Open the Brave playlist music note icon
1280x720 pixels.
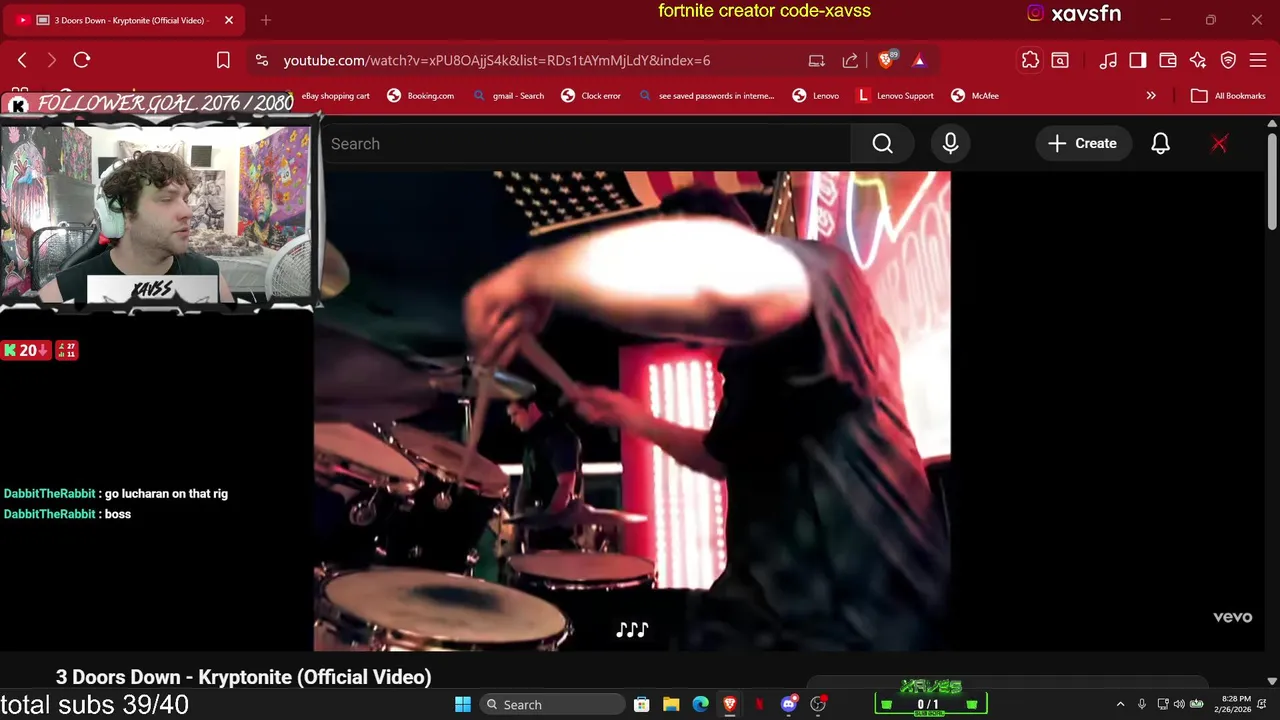(1108, 60)
